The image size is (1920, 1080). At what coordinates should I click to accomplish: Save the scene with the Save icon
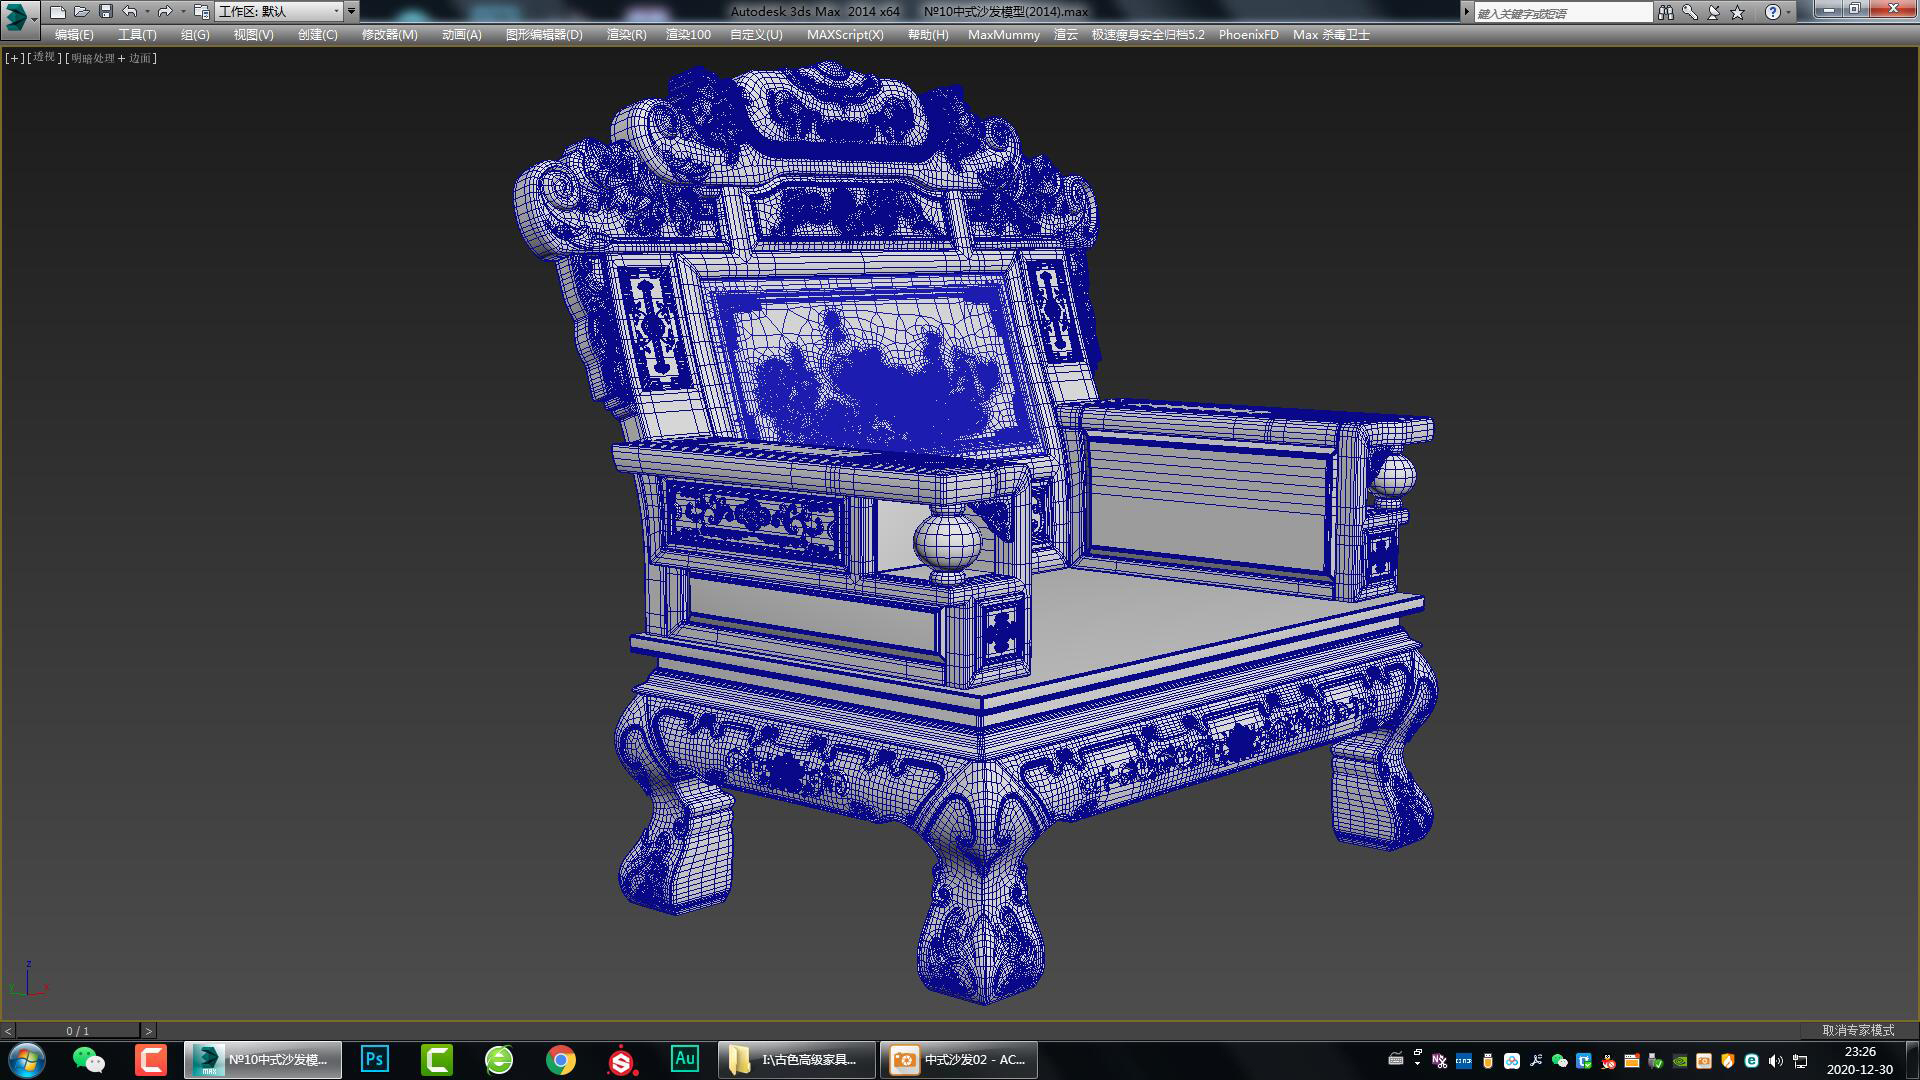click(x=106, y=11)
